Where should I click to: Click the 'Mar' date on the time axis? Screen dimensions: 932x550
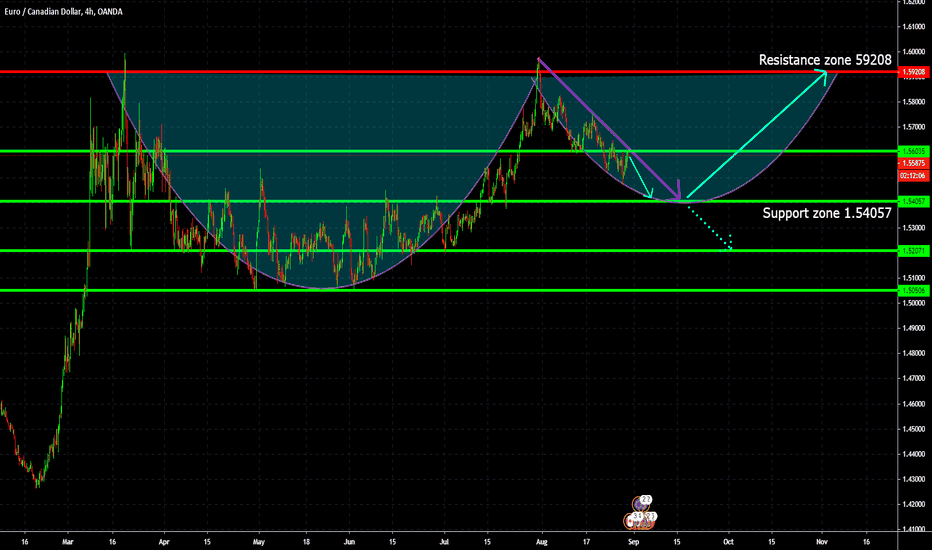pyautogui.click(x=68, y=542)
